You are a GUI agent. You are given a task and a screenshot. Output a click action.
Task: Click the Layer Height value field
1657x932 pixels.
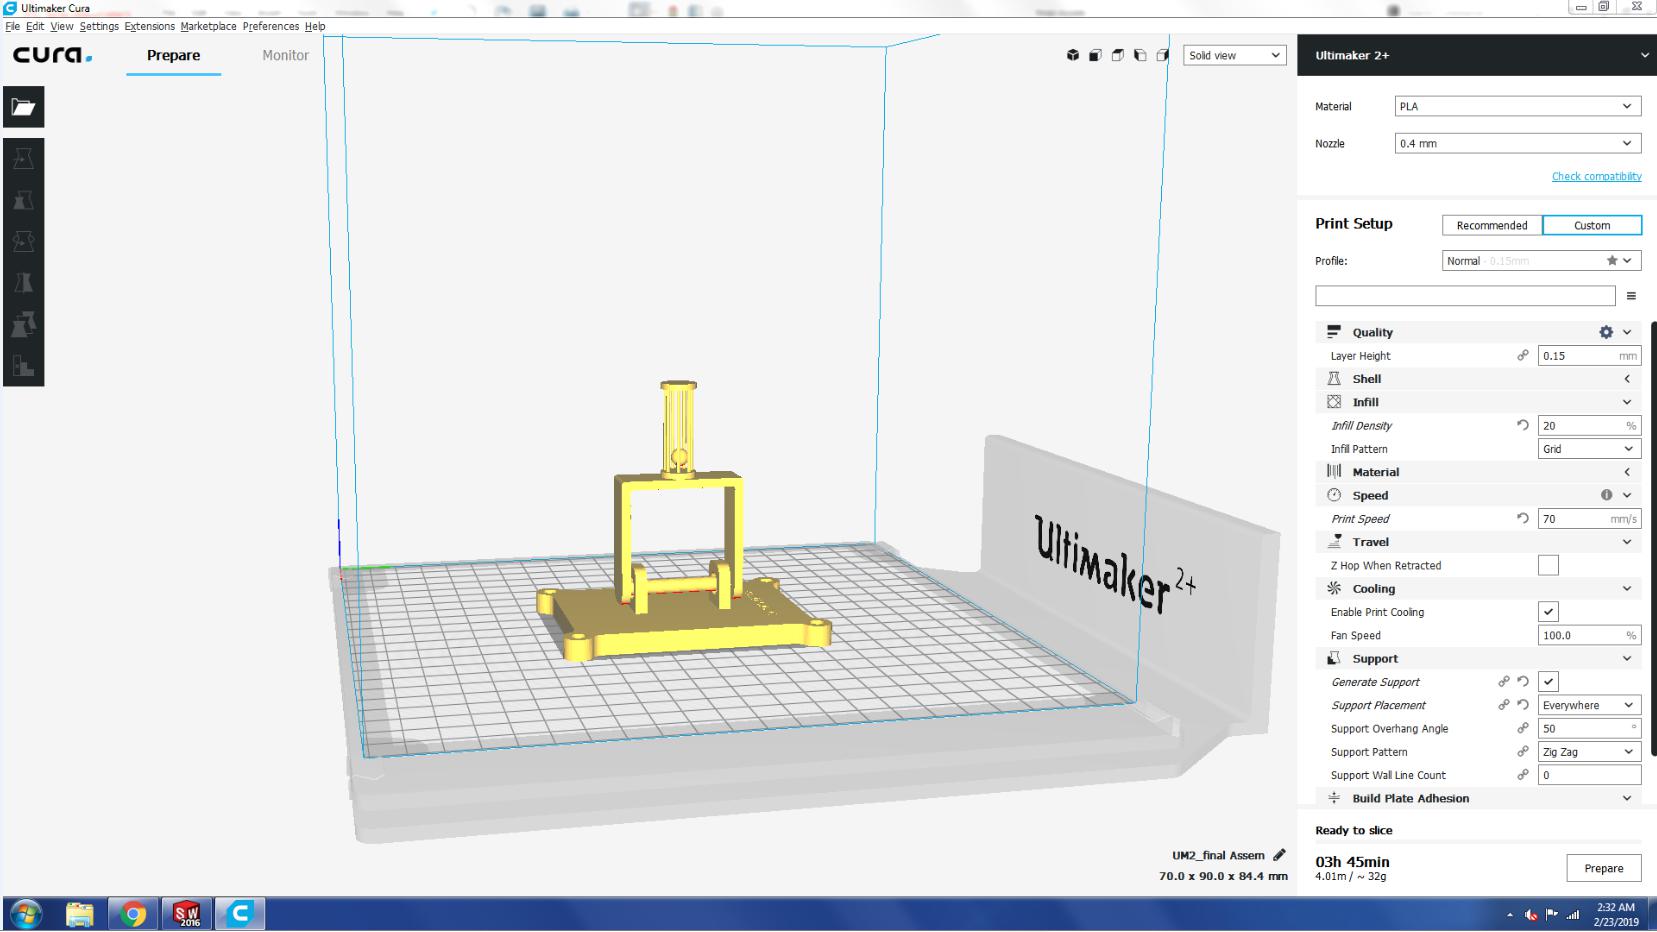click(x=1589, y=355)
